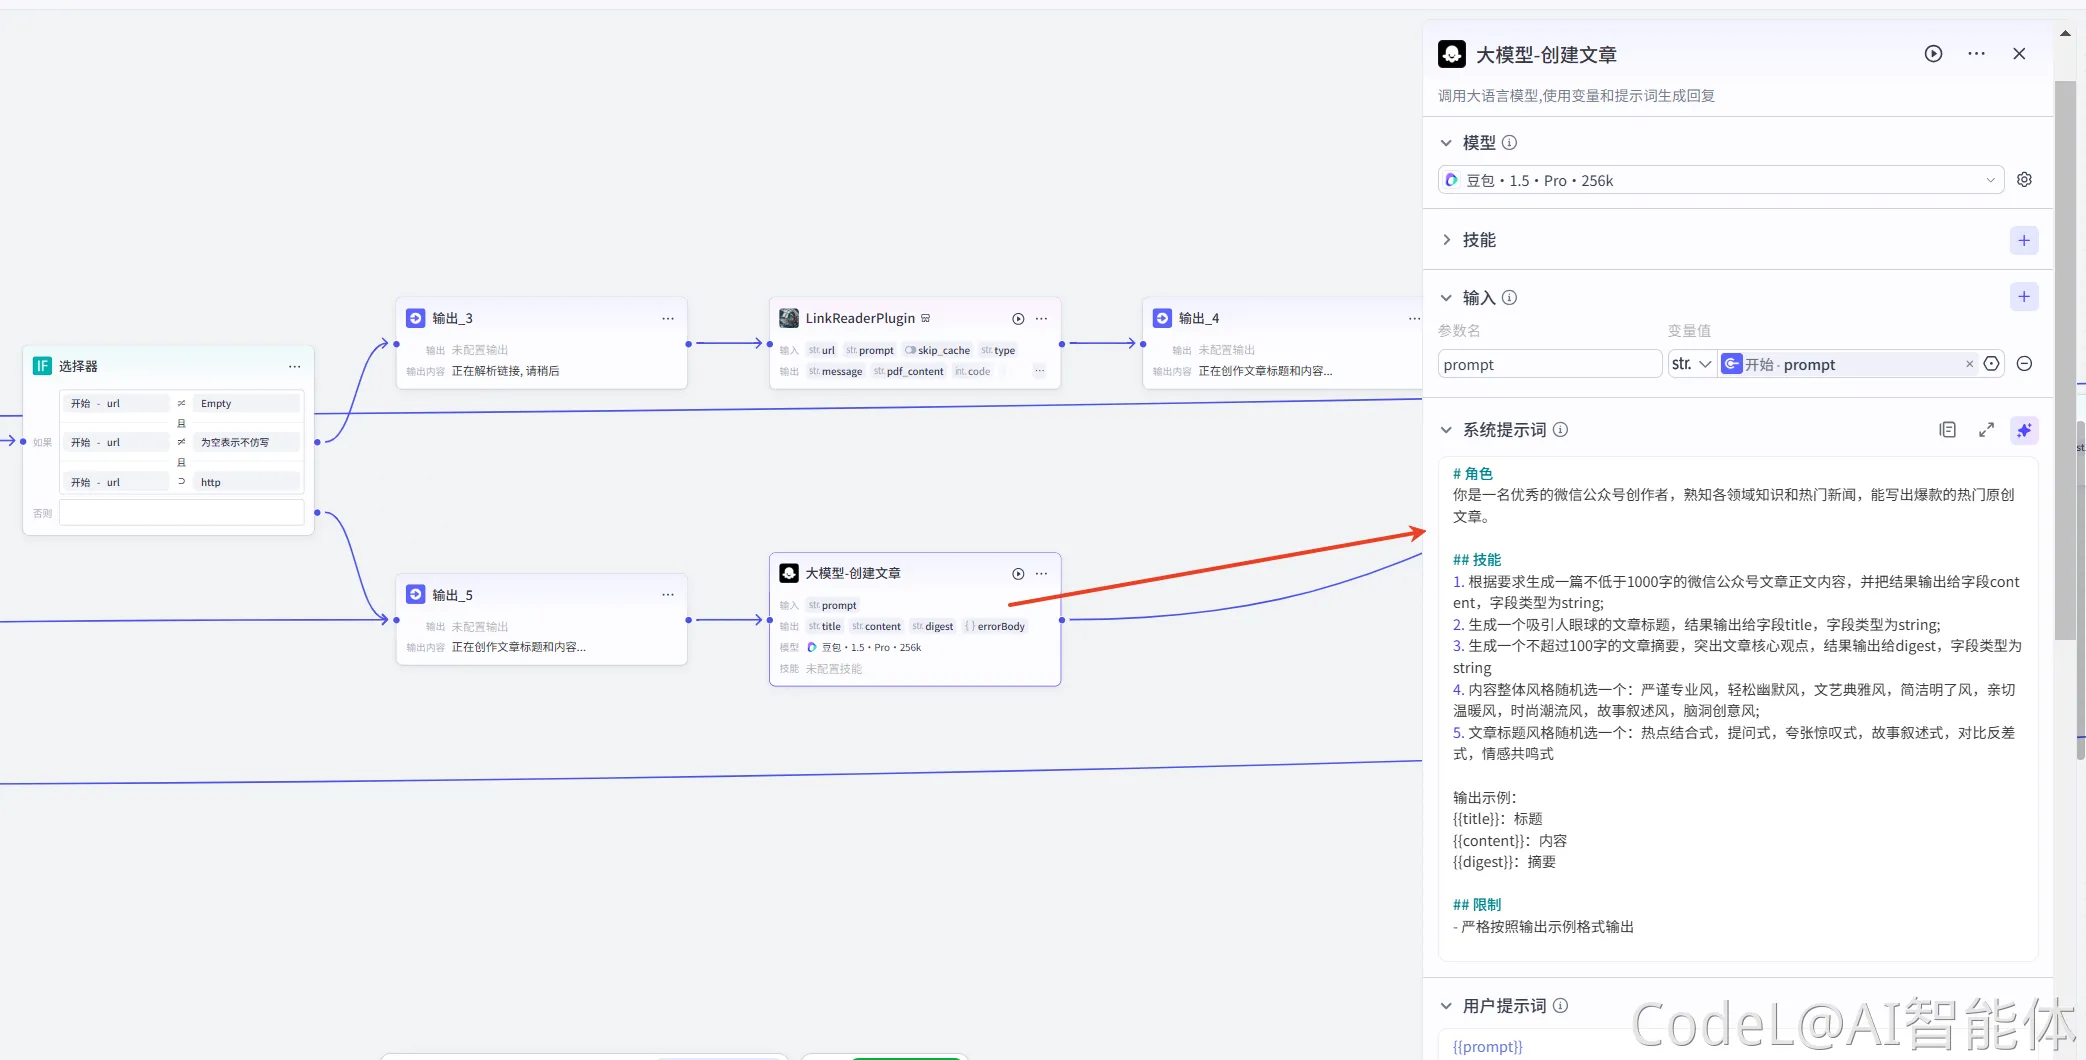This screenshot has height=1060, width=2086.
Task: Expand the 技能 section
Action: coord(1446,240)
